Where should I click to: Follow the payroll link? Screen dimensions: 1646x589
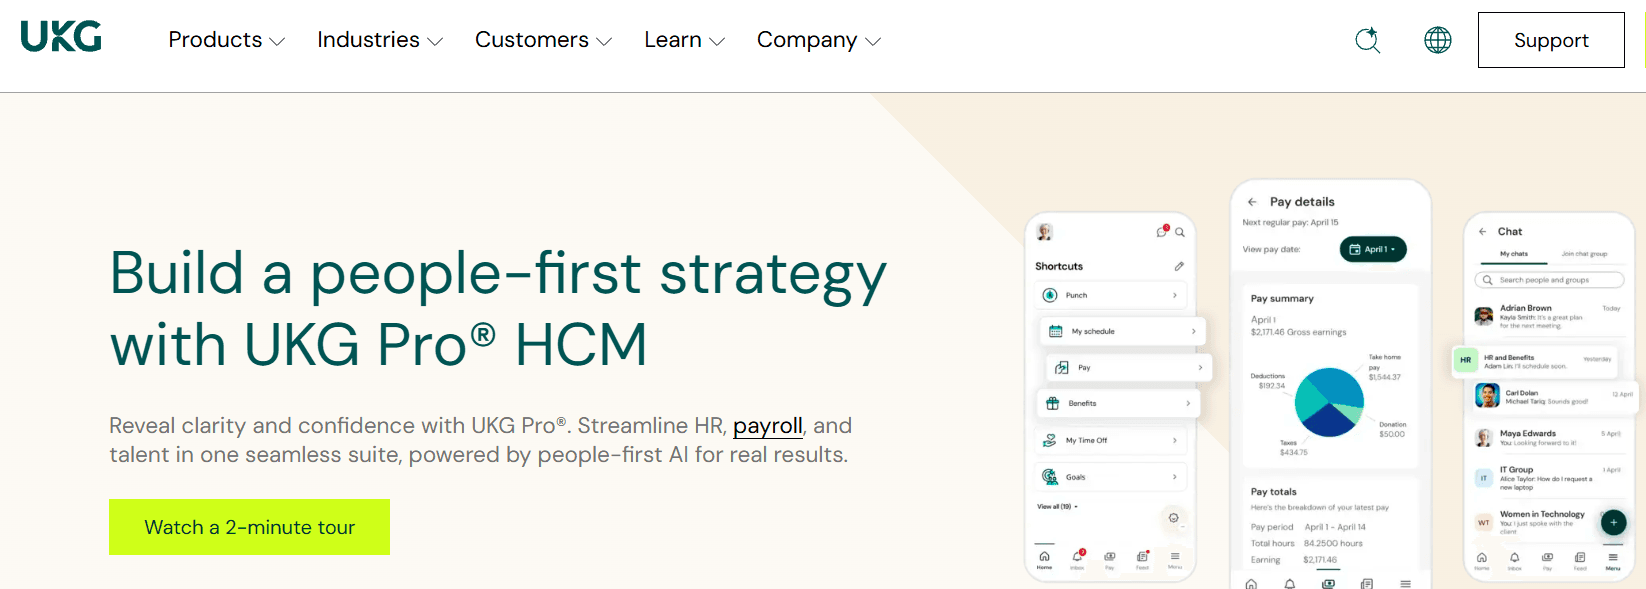coord(768,426)
